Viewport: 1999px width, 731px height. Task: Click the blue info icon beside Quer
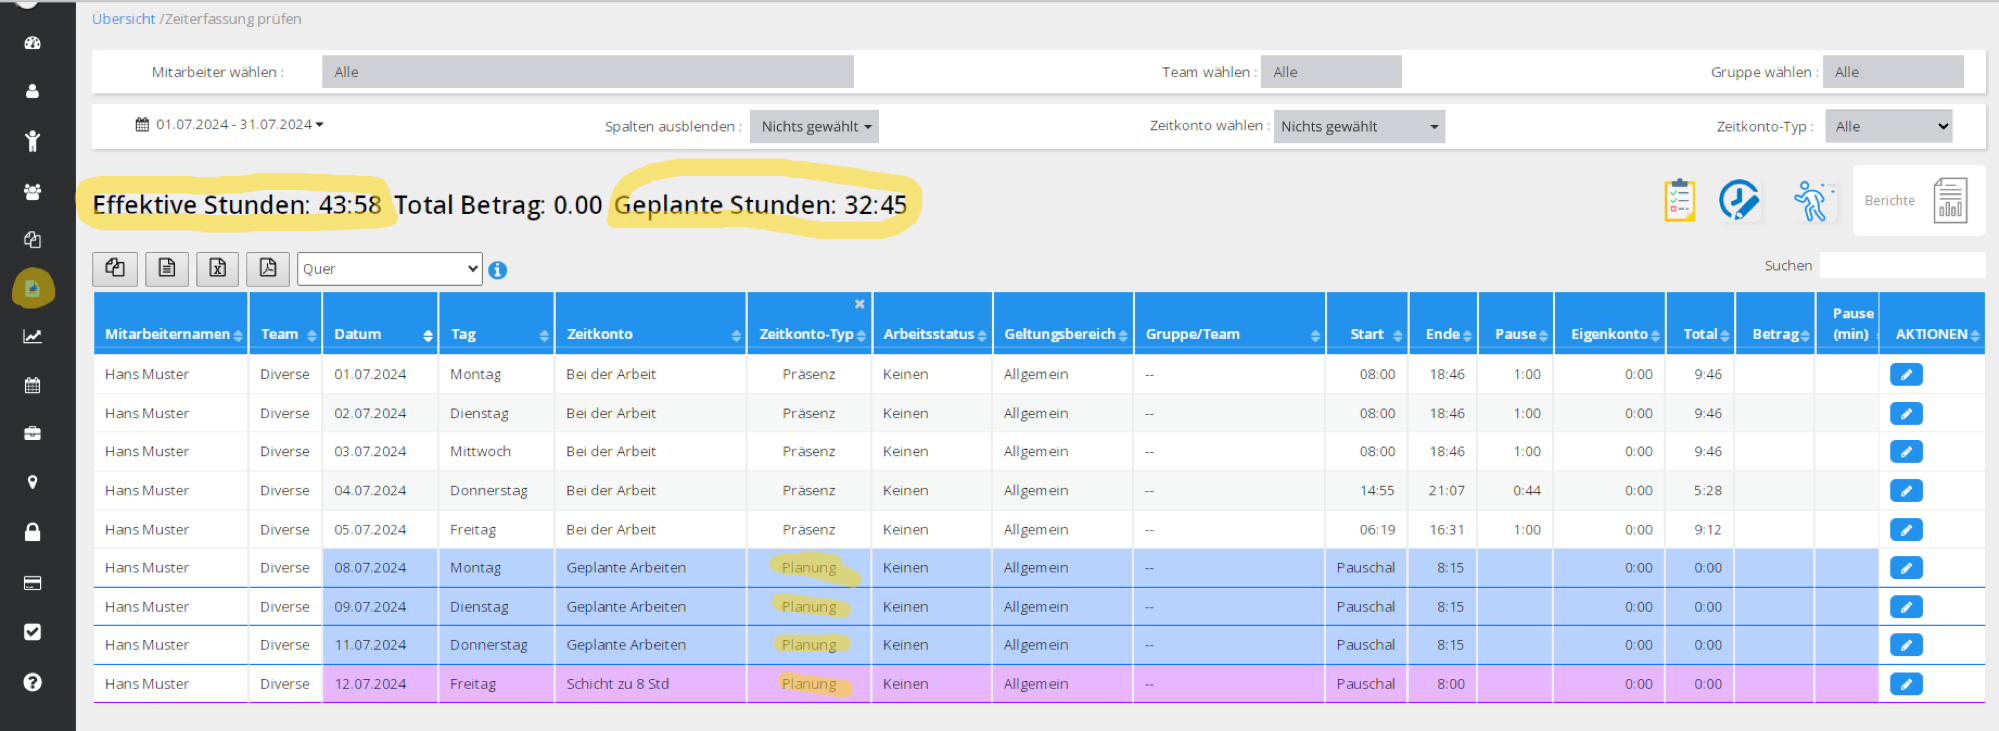tap(497, 270)
